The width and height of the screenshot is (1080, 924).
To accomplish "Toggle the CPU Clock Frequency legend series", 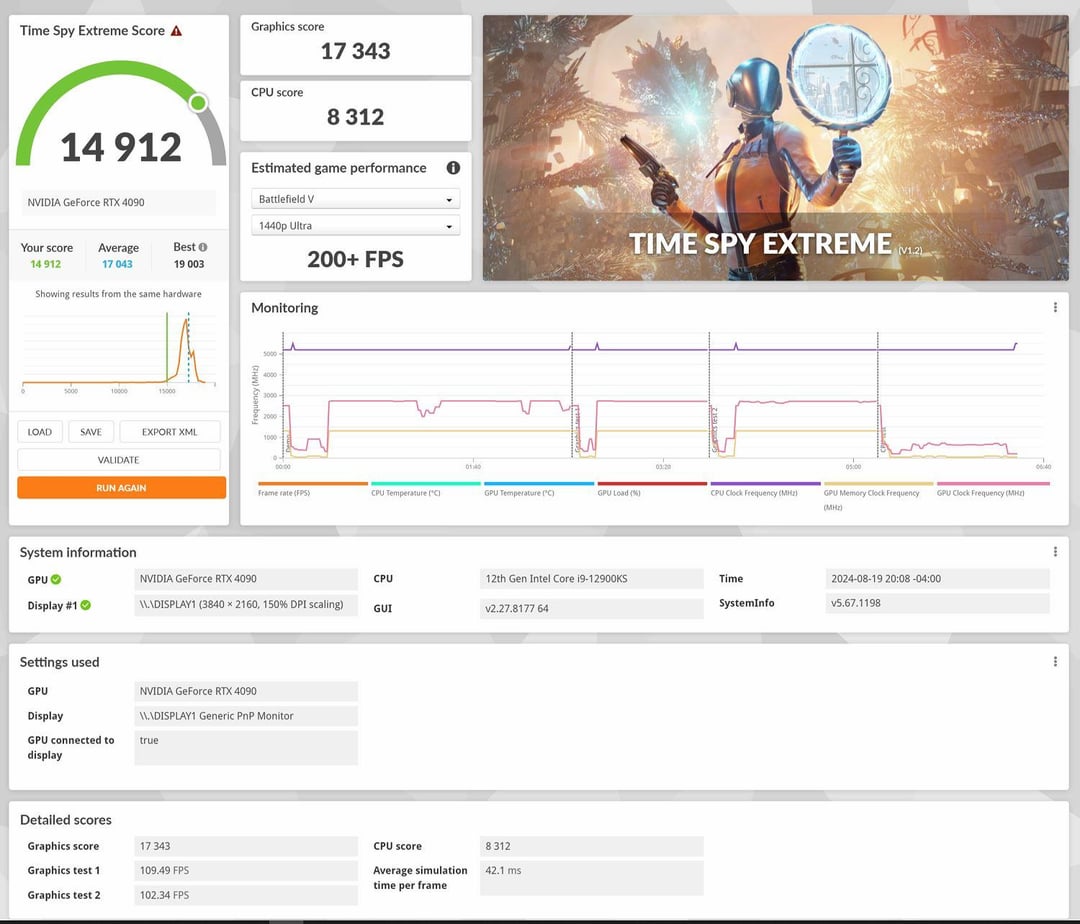I will [x=765, y=489].
